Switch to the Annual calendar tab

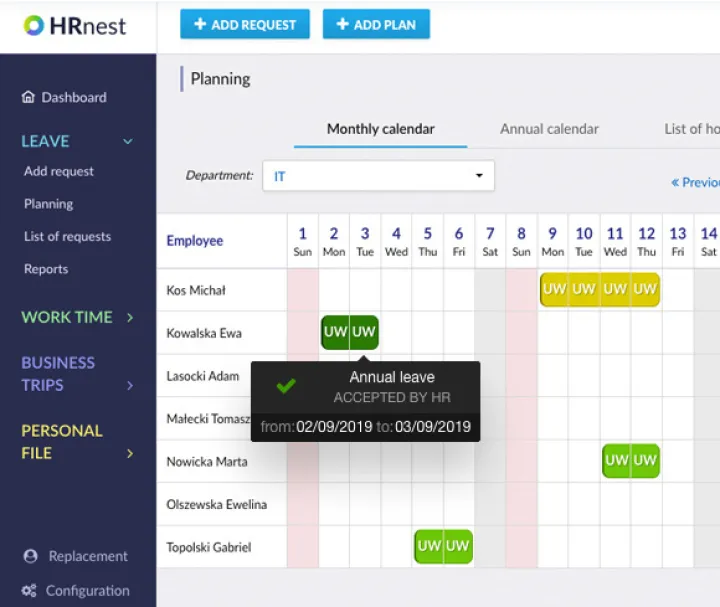pyautogui.click(x=549, y=129)
